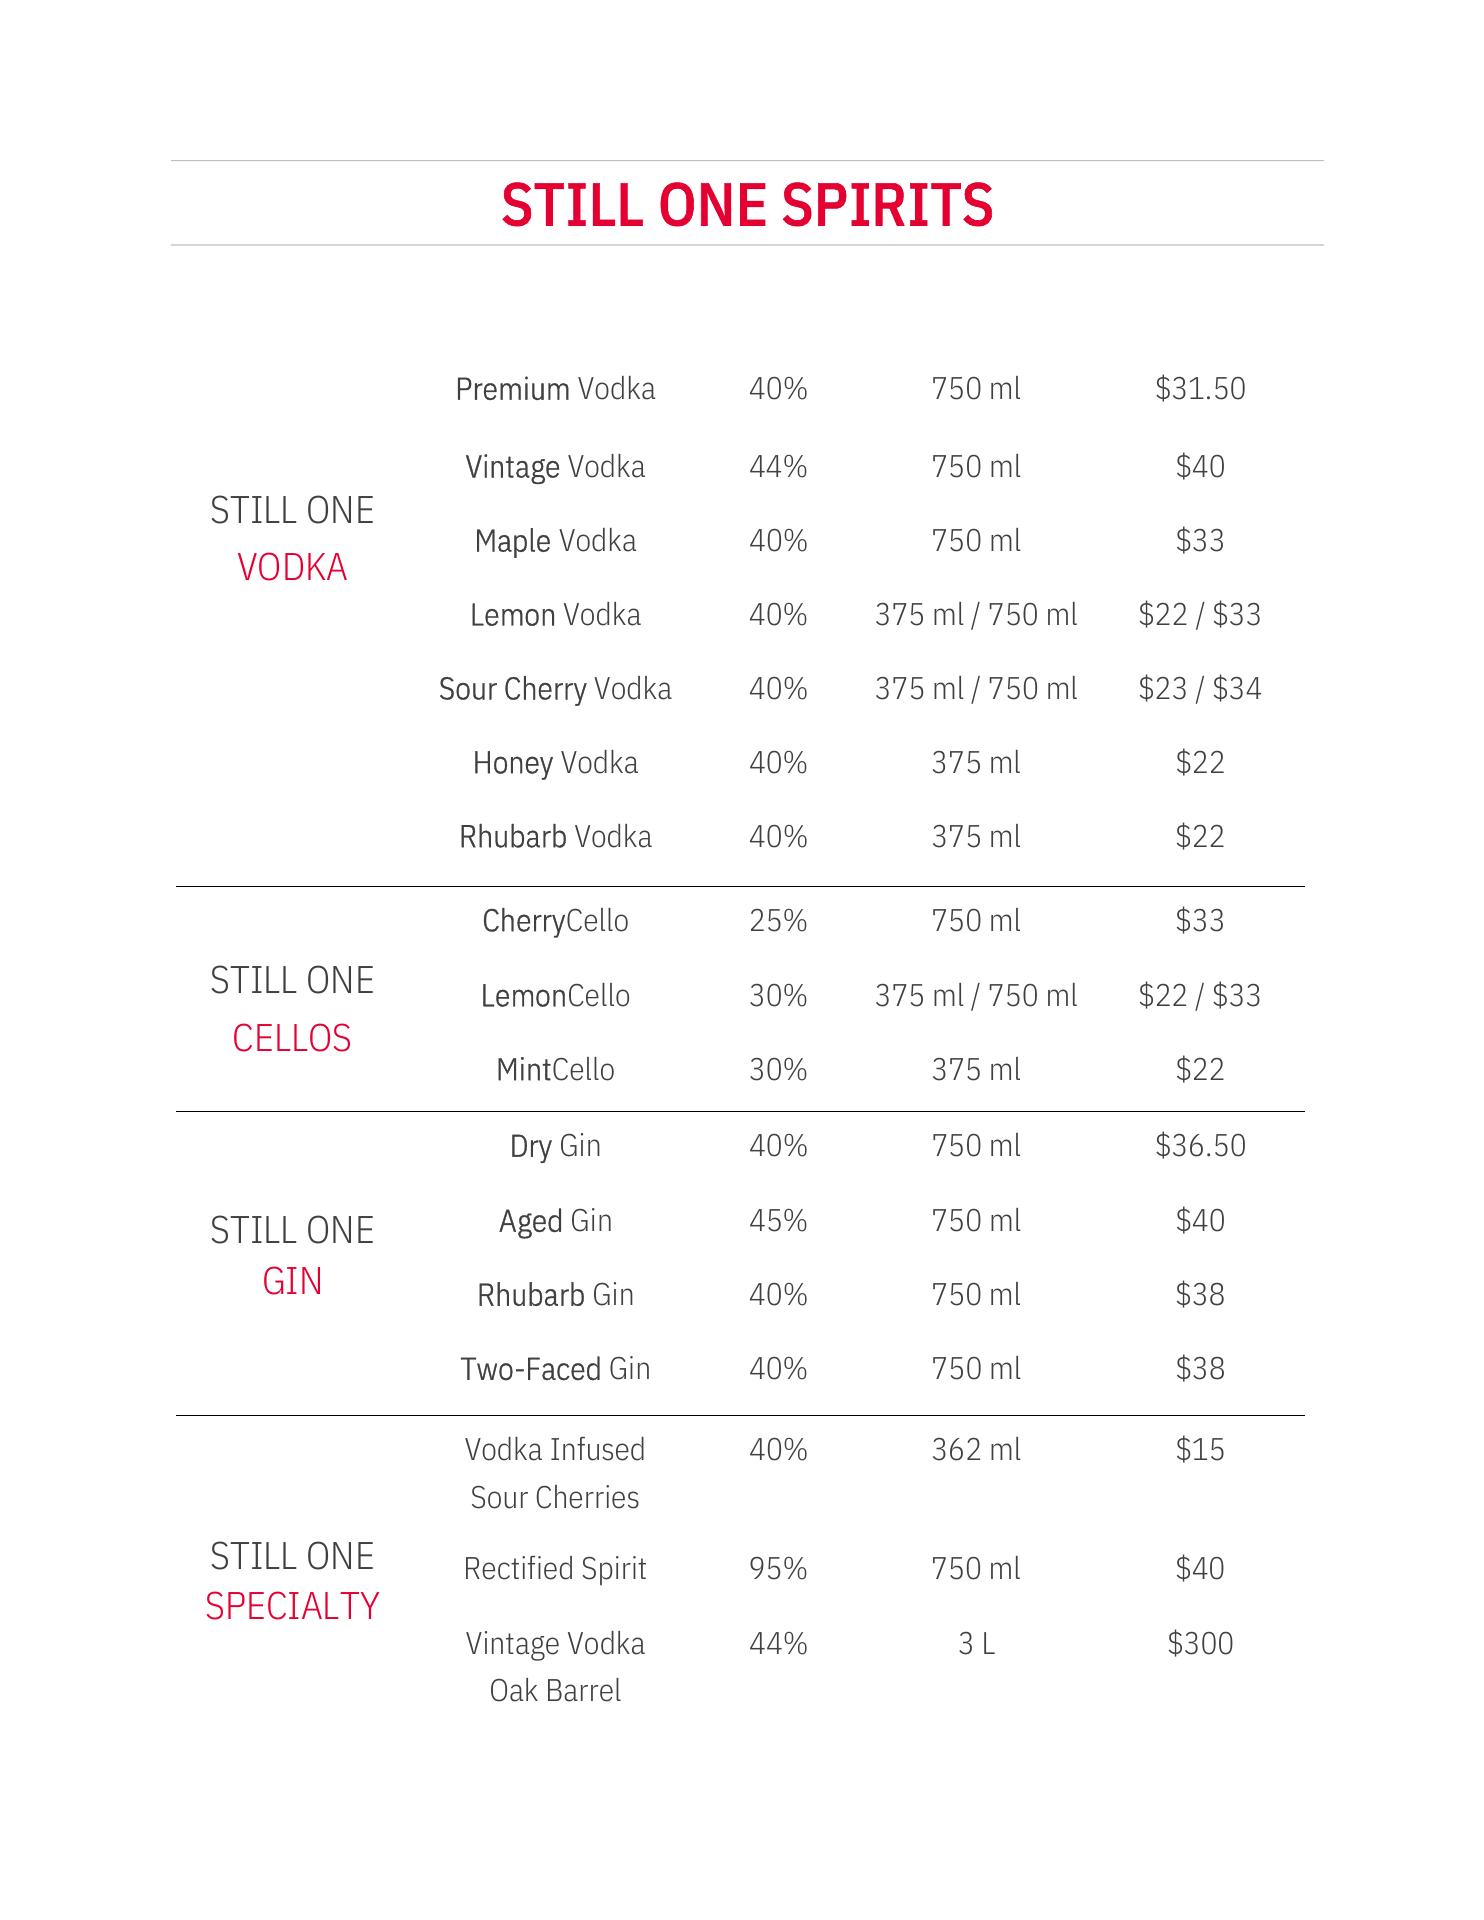Screen dimensions: 1484x1920
Task: Click the Aged Gin 45% value
Action: [x=778, y=1221]
